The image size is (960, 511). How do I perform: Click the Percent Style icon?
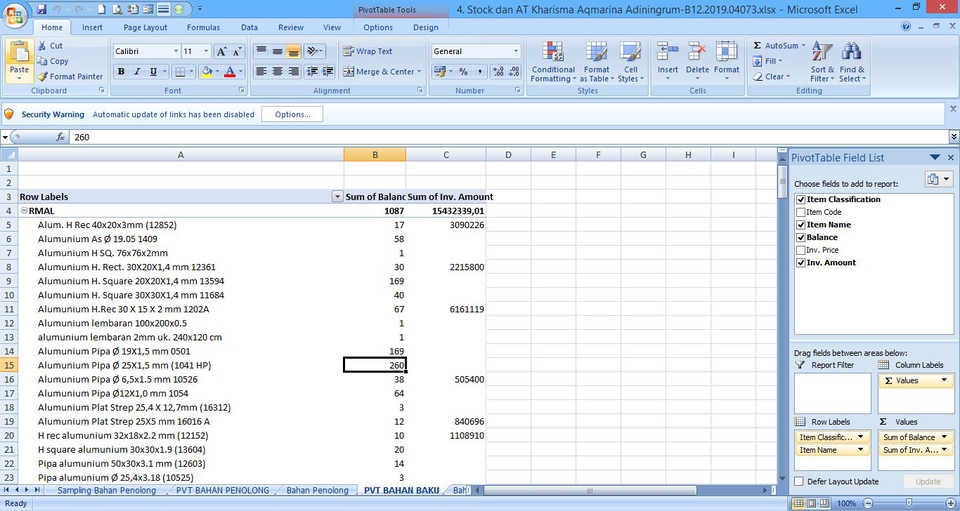463,72
